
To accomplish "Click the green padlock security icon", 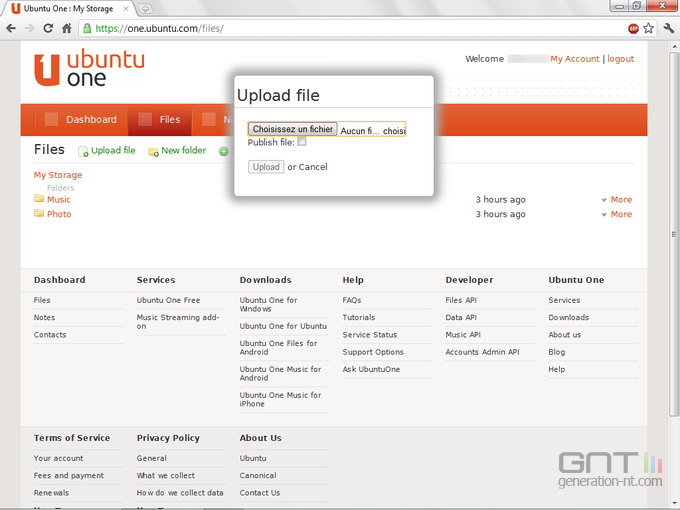I will [x=87, y=29].
